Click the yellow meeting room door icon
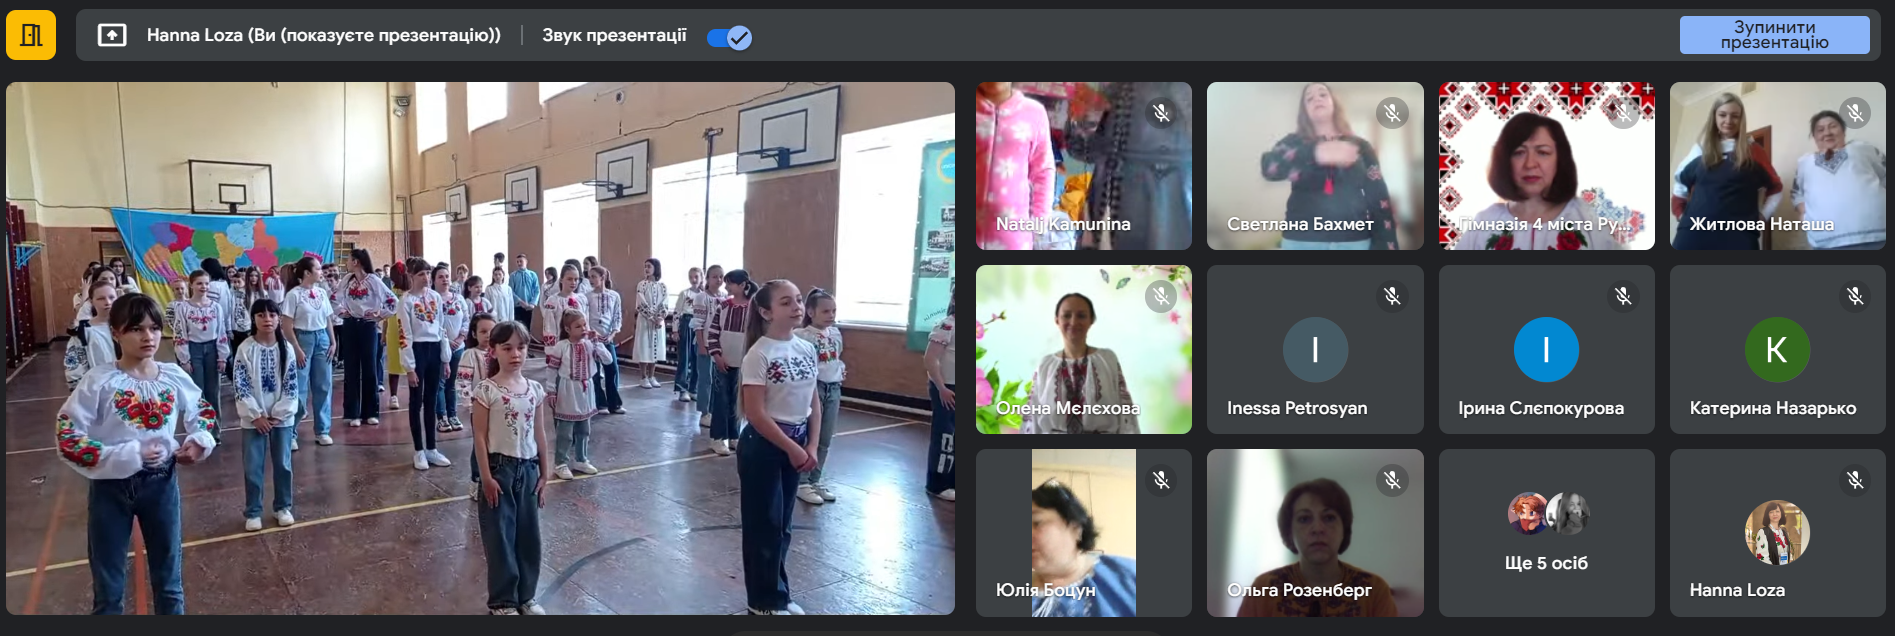The image size is (1895, 636). (31, 36)
